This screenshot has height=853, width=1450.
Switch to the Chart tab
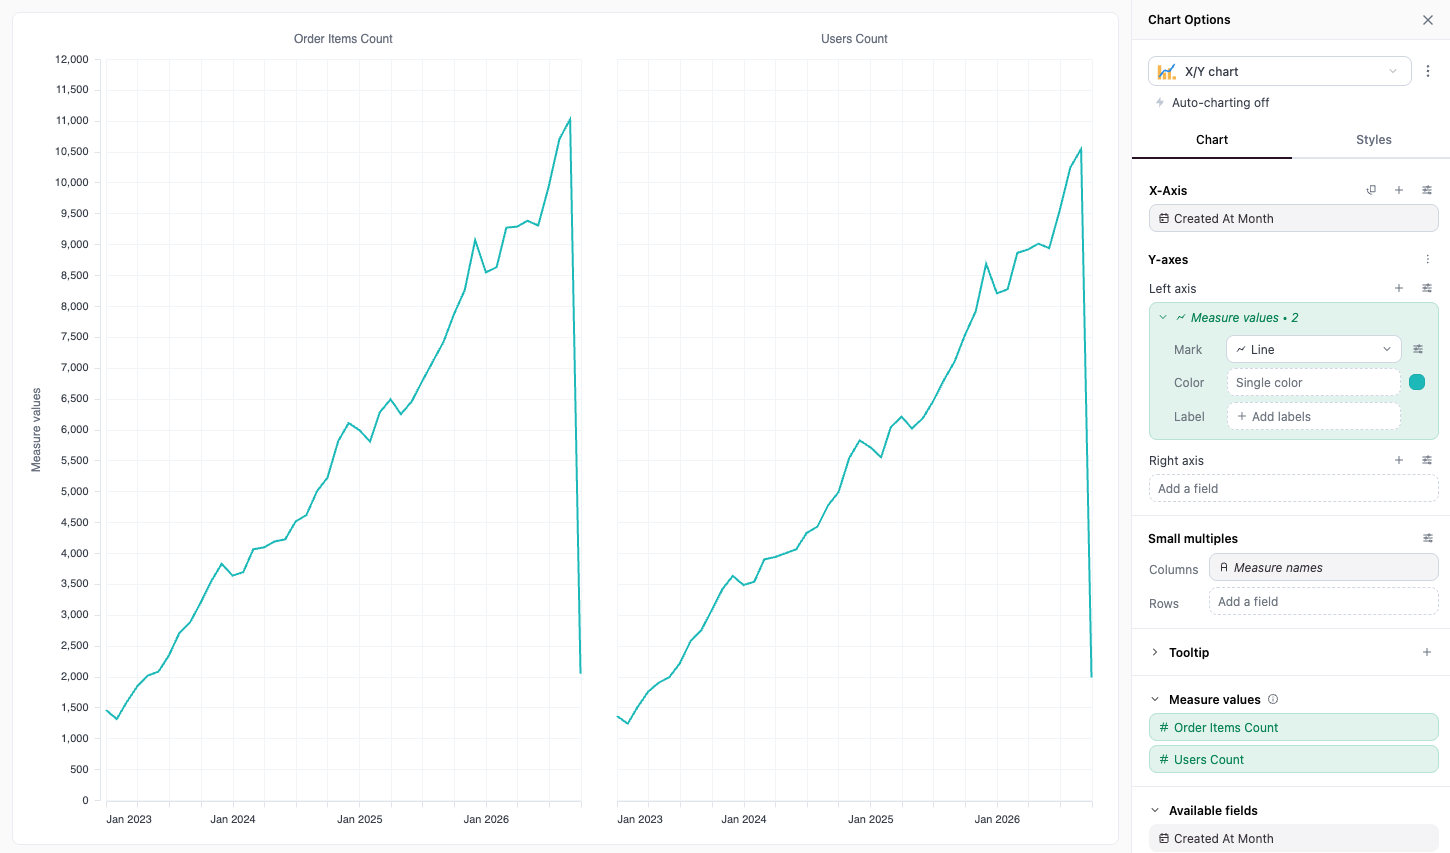click(1212, 140)
